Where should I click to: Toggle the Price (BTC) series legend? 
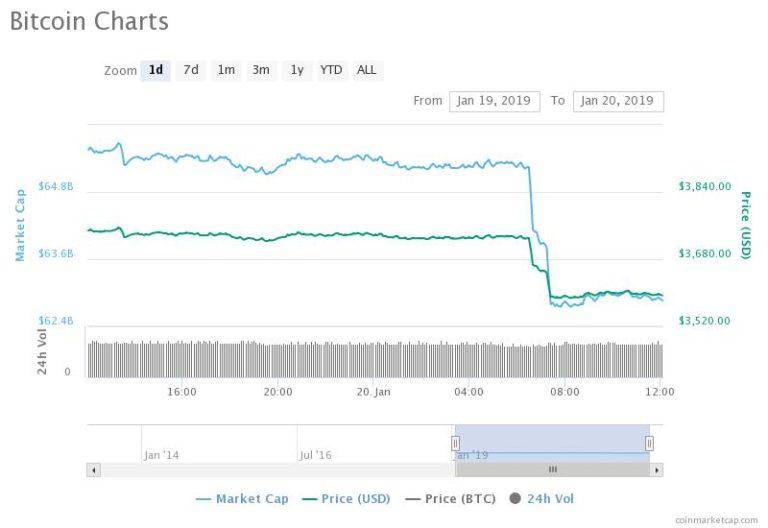(x=449, y=498)
